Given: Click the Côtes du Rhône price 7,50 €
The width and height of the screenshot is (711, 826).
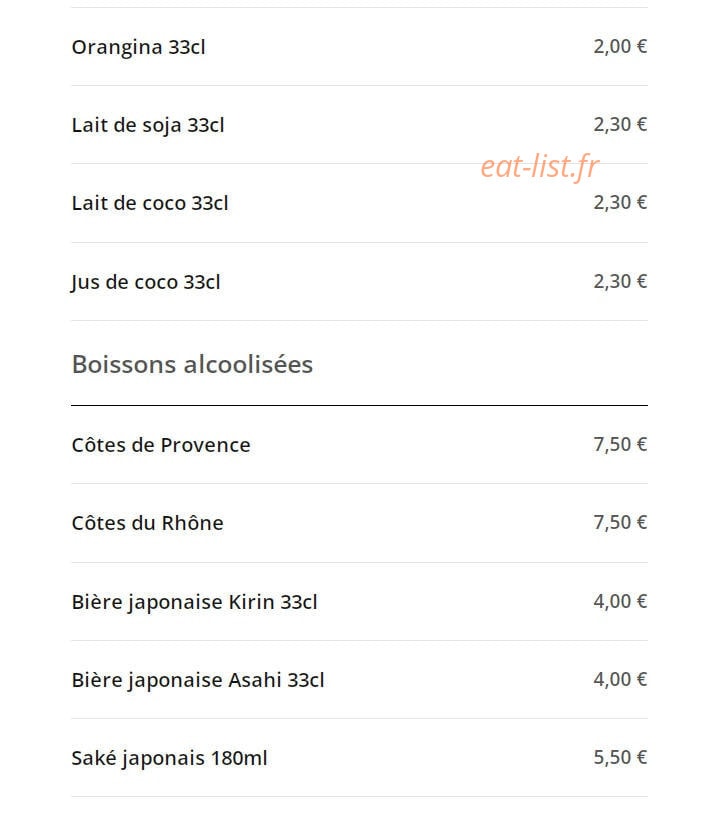Looking at the screenshot, I should click(x=620, y=522).
